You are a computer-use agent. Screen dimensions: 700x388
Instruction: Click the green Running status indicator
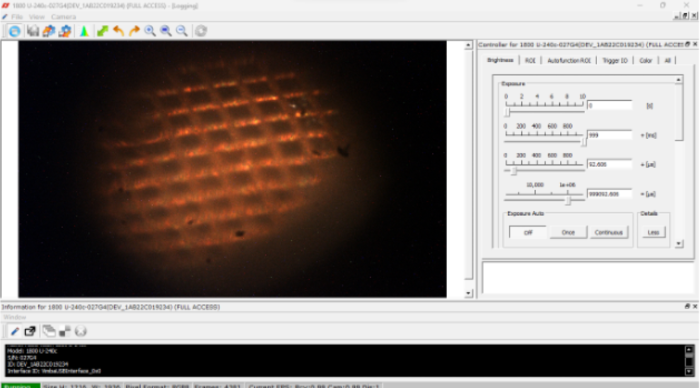click(x=21, y=385)
